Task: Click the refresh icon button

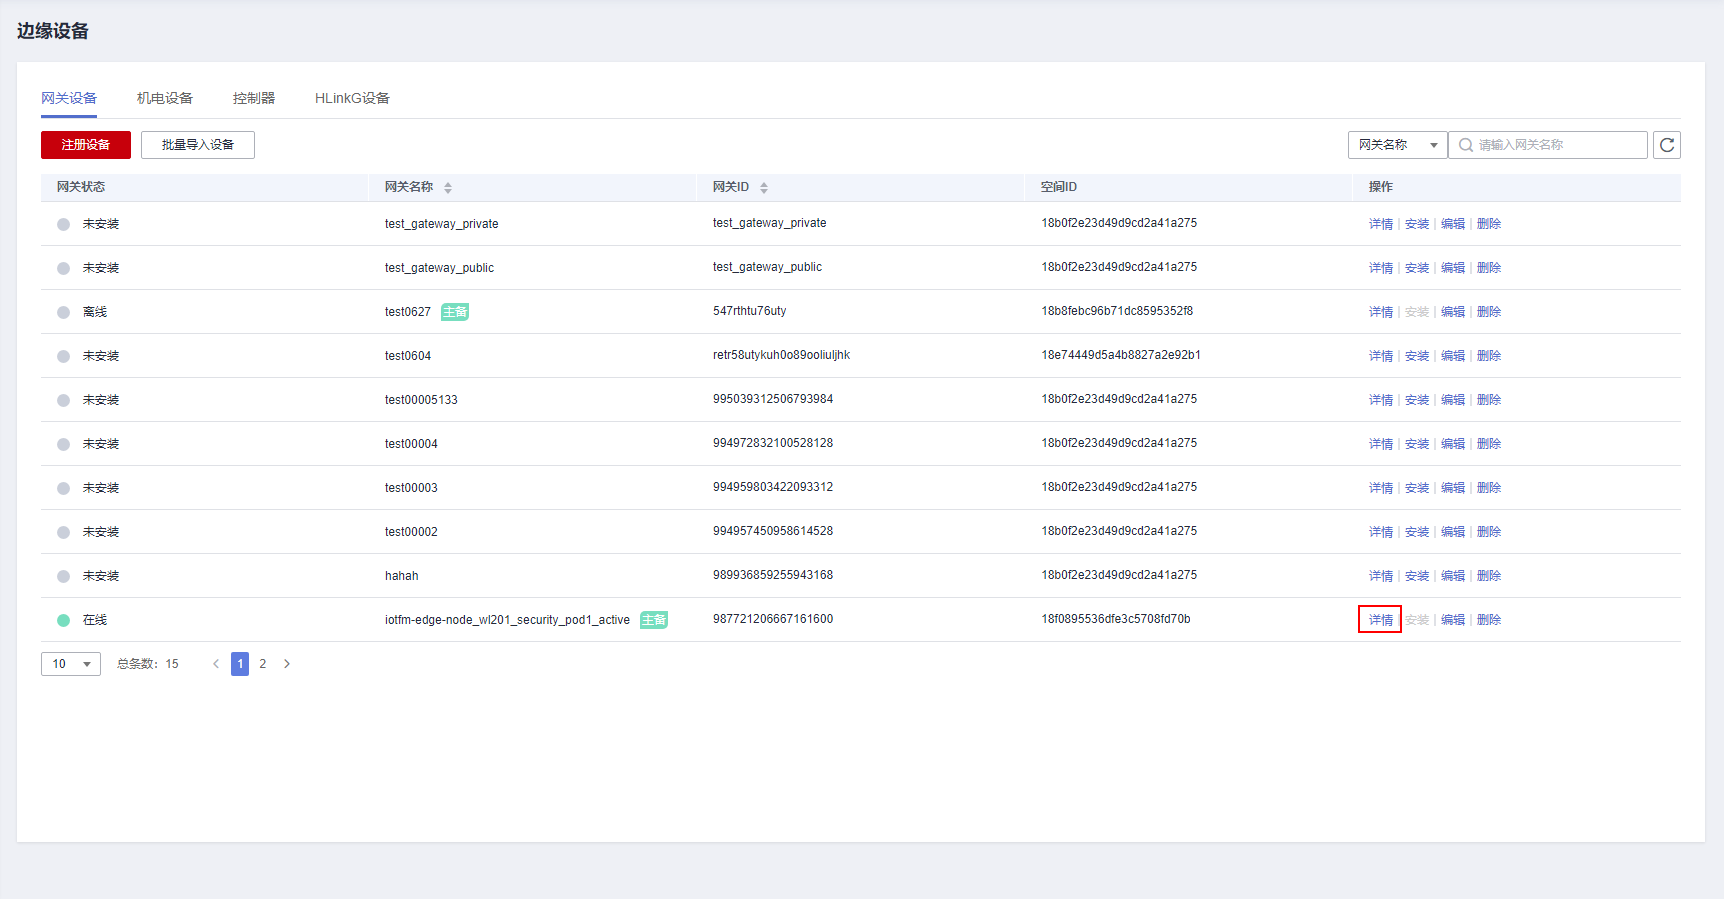Action: point(1667,145)
